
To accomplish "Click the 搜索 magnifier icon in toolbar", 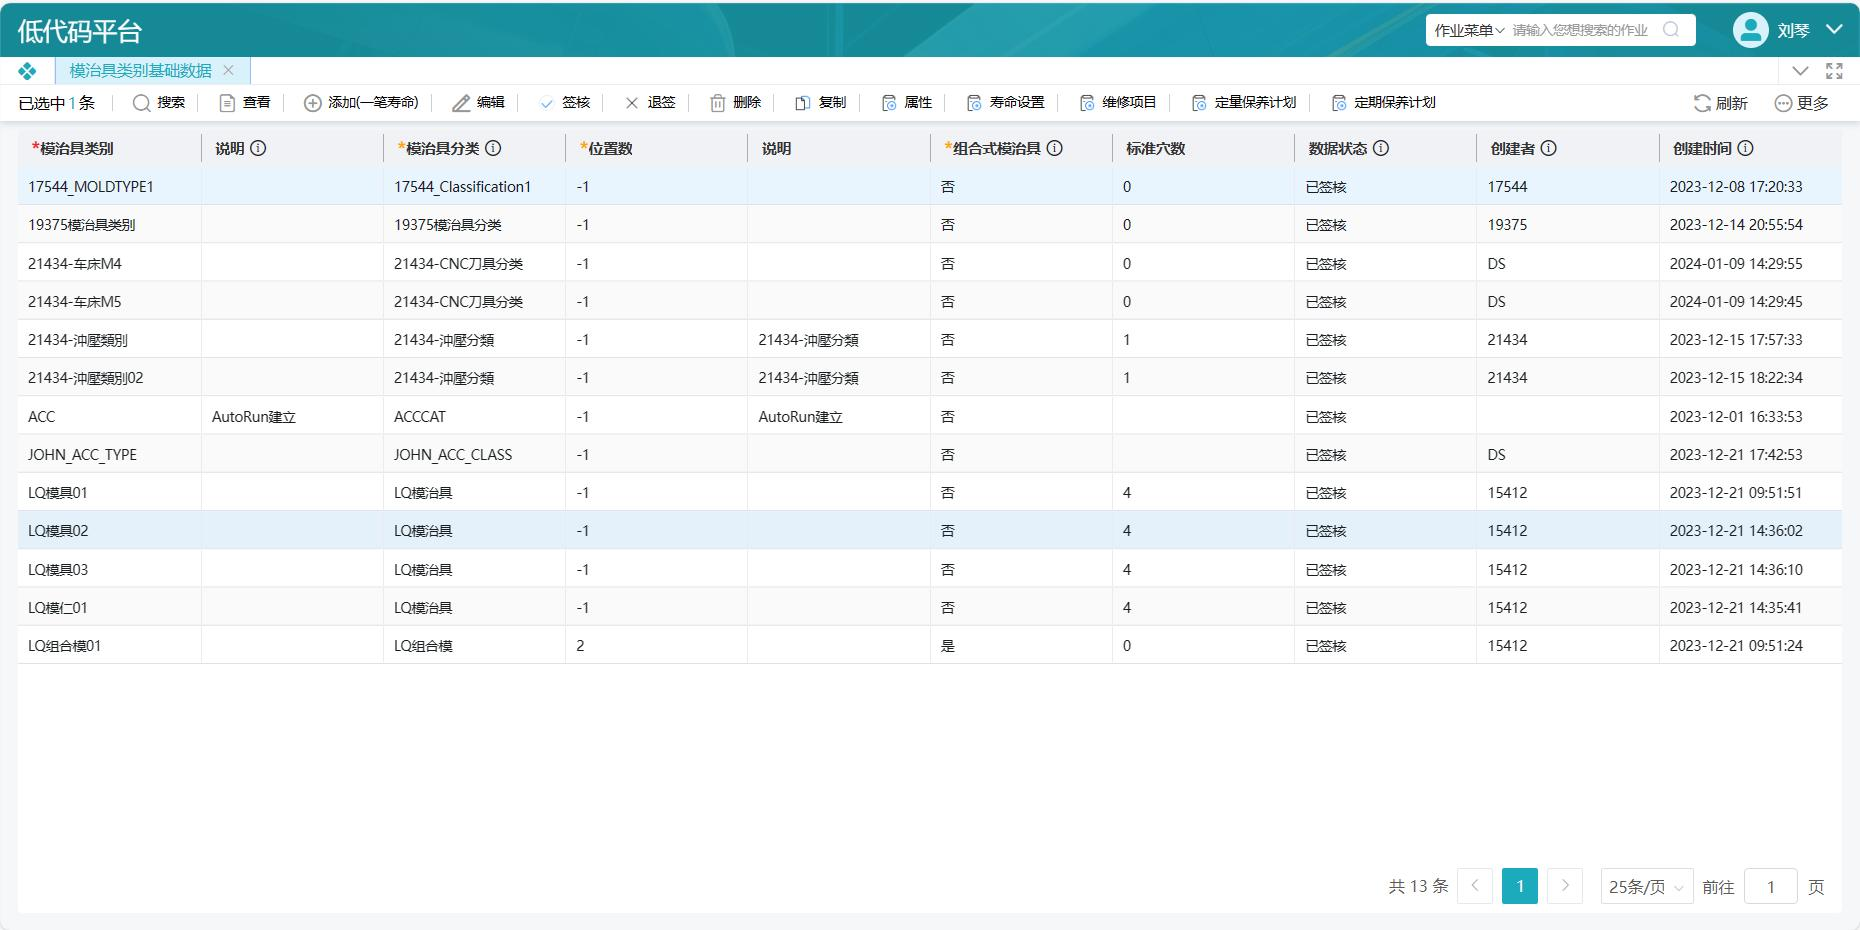I will pyautogui.click(x=141, y=103).
